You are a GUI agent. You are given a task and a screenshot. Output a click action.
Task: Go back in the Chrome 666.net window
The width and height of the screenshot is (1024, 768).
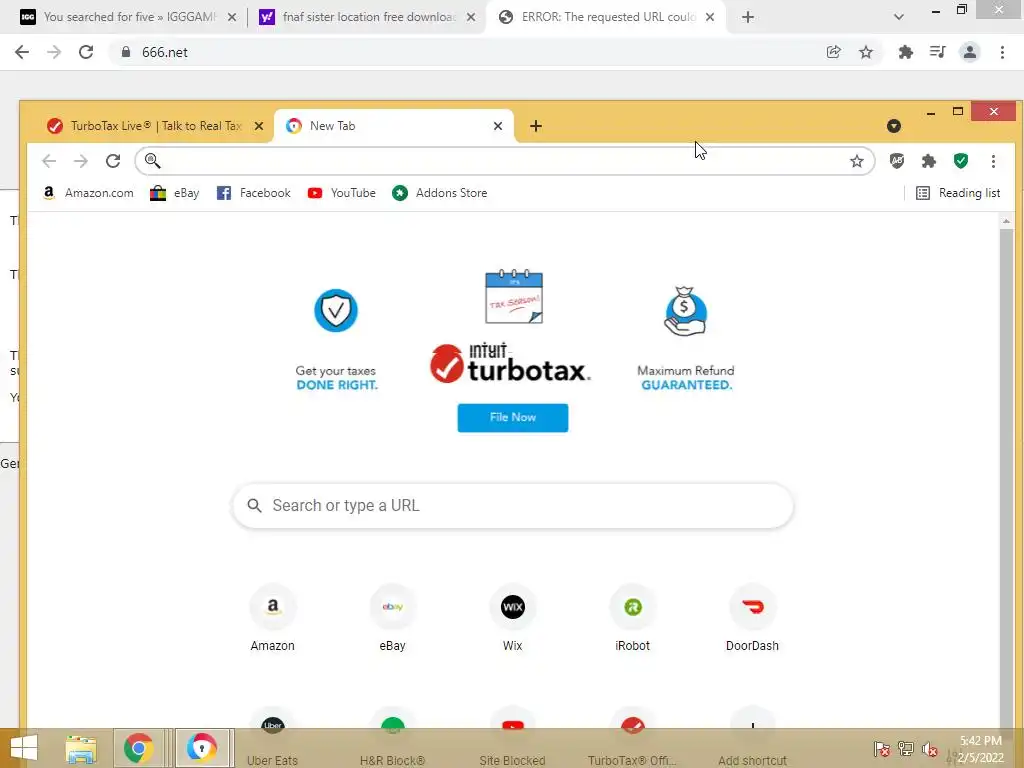pos(22,52)
